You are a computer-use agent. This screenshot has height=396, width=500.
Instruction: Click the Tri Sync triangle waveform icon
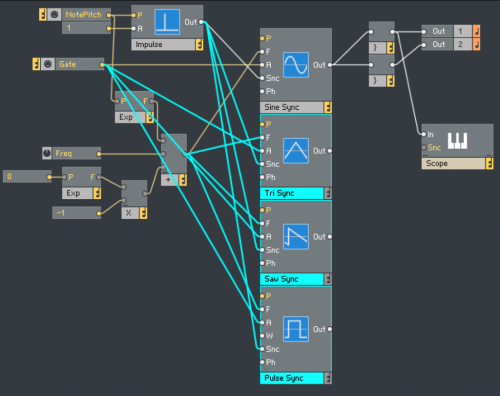(296, 151)
